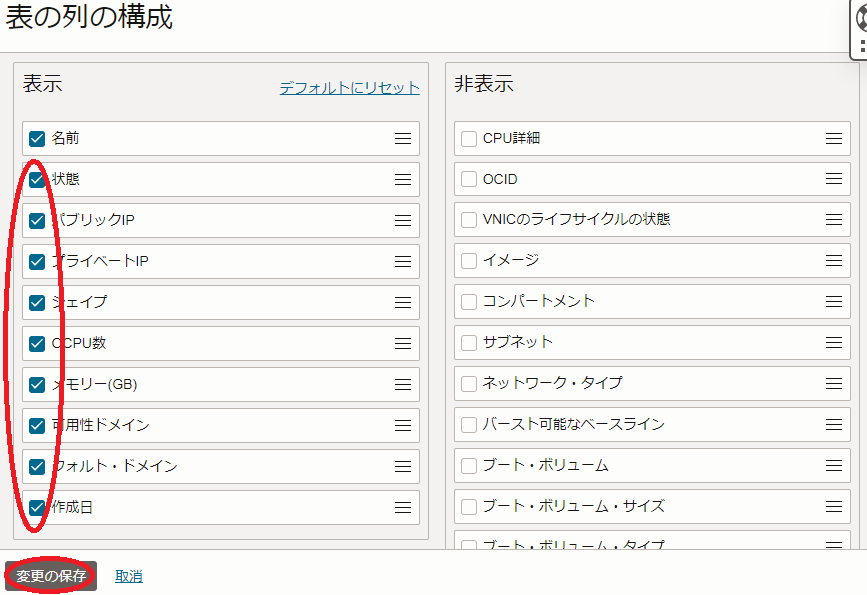Click the drag handle for イメージ row
Viewport: 867px width, 595px height.
coord(834,261)
